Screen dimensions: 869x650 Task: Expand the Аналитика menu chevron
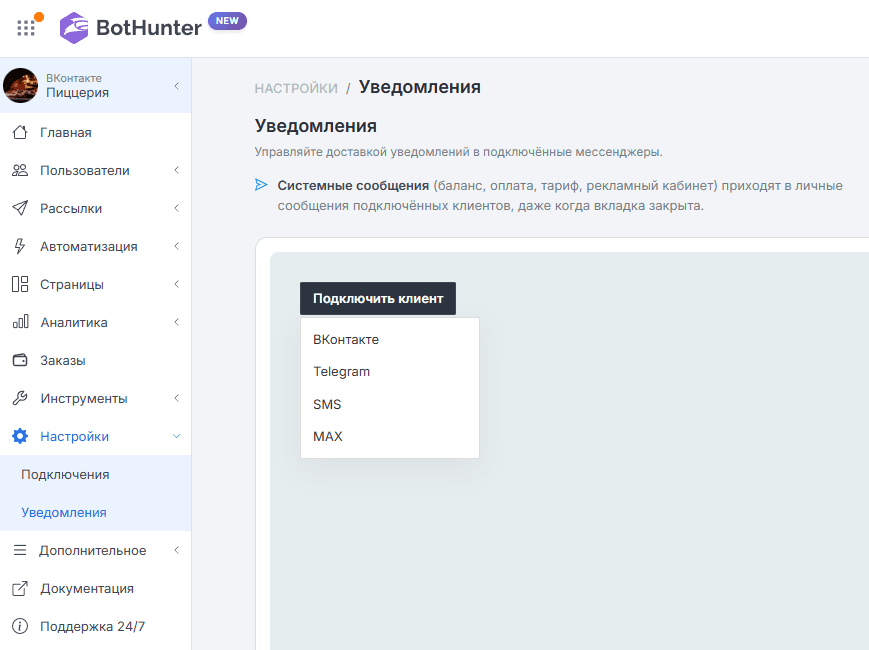176,322
